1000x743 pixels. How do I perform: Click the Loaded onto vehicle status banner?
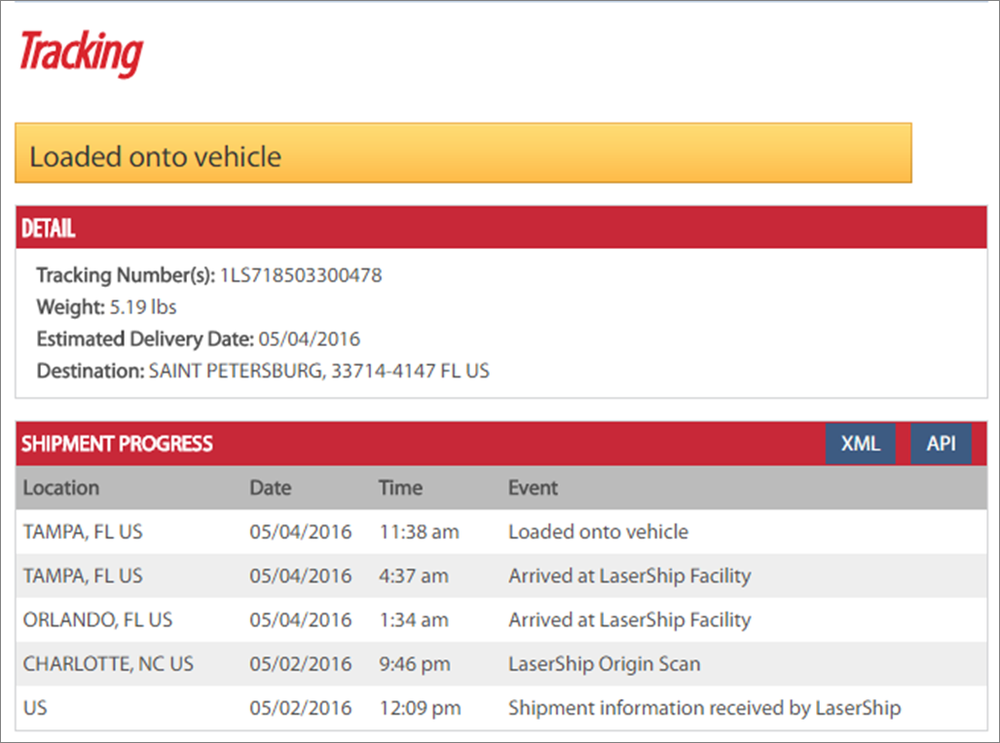coord(463,153)
